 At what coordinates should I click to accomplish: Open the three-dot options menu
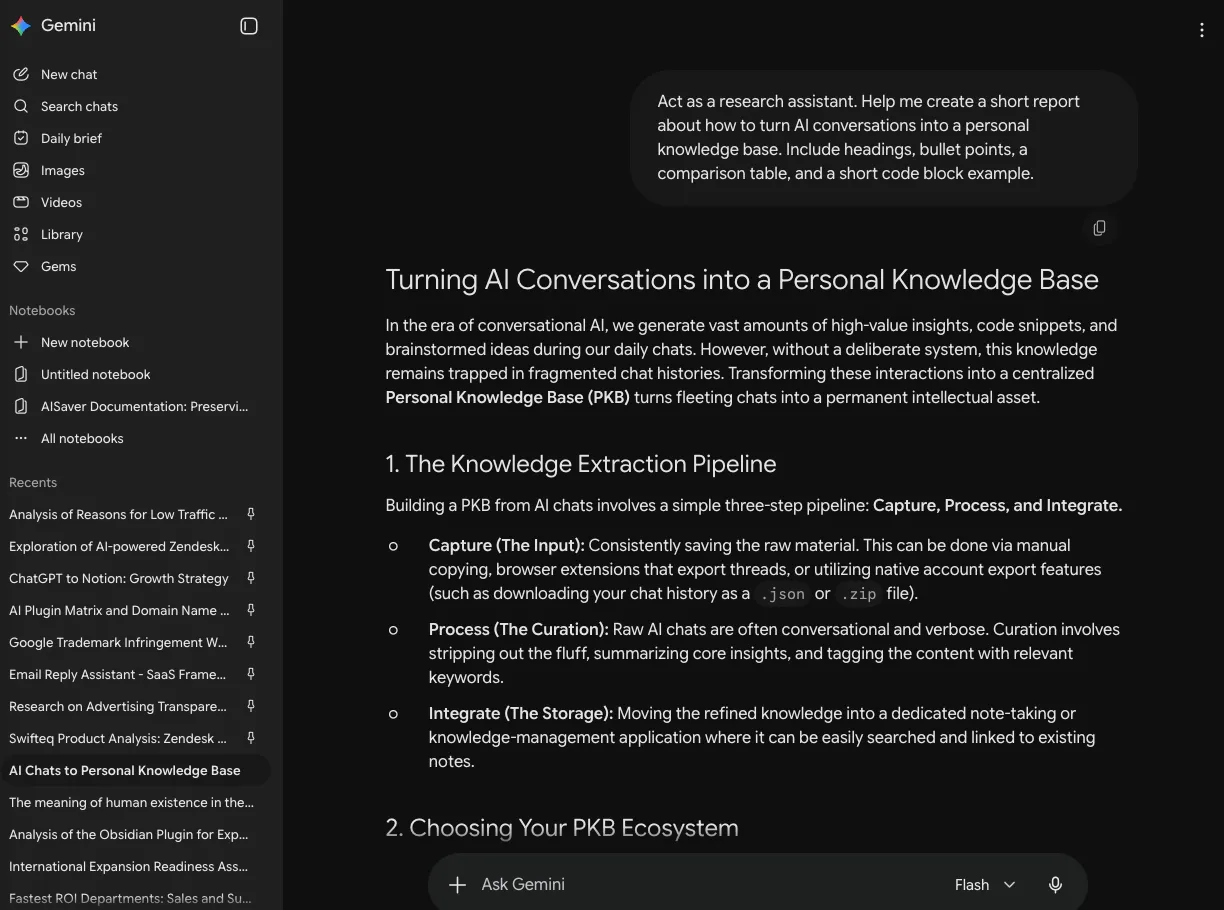[1202, 30]
